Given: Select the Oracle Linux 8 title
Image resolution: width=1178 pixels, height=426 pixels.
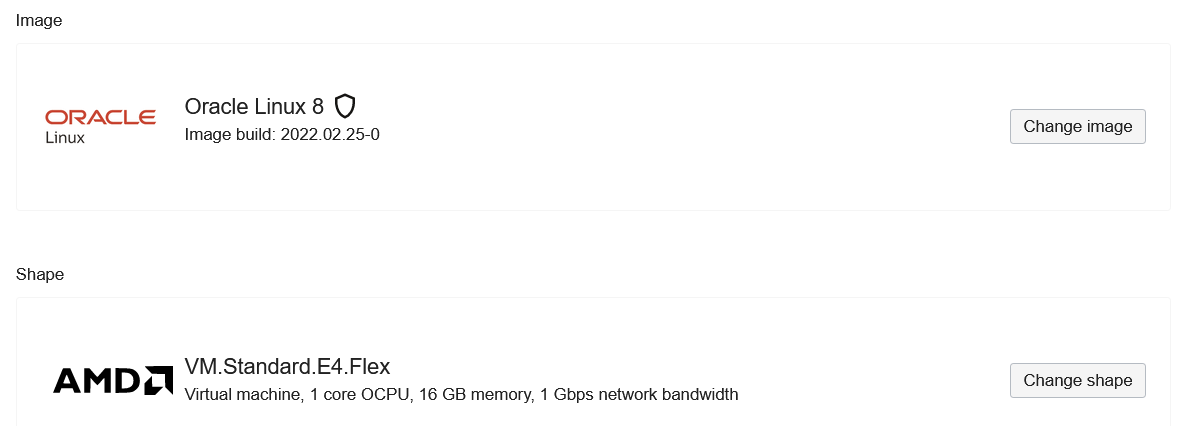Looking at the screenshot, I should (254, 107).
